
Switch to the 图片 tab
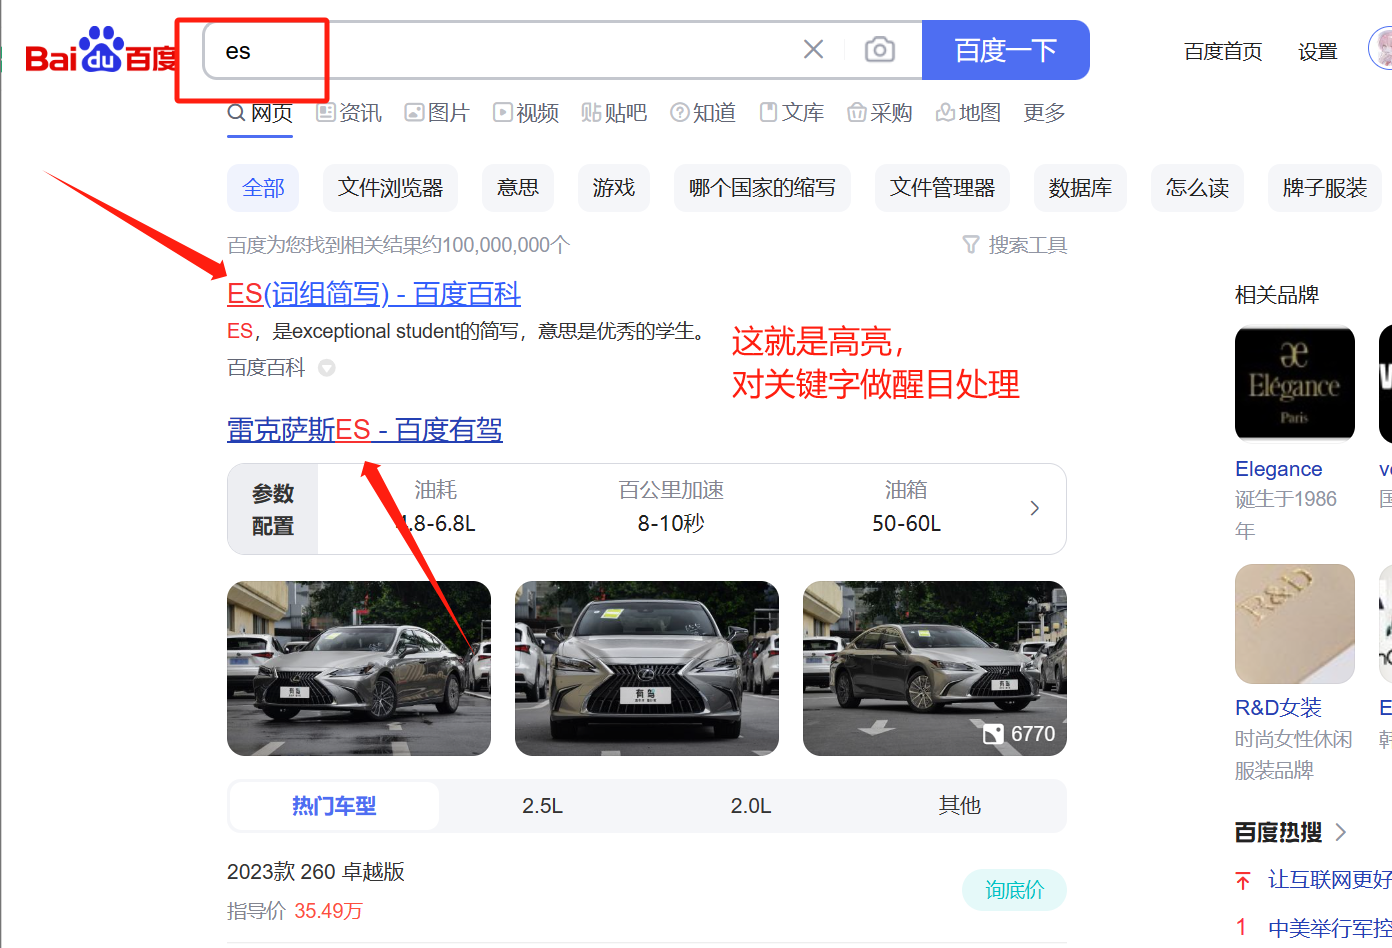tap(437, 113)
